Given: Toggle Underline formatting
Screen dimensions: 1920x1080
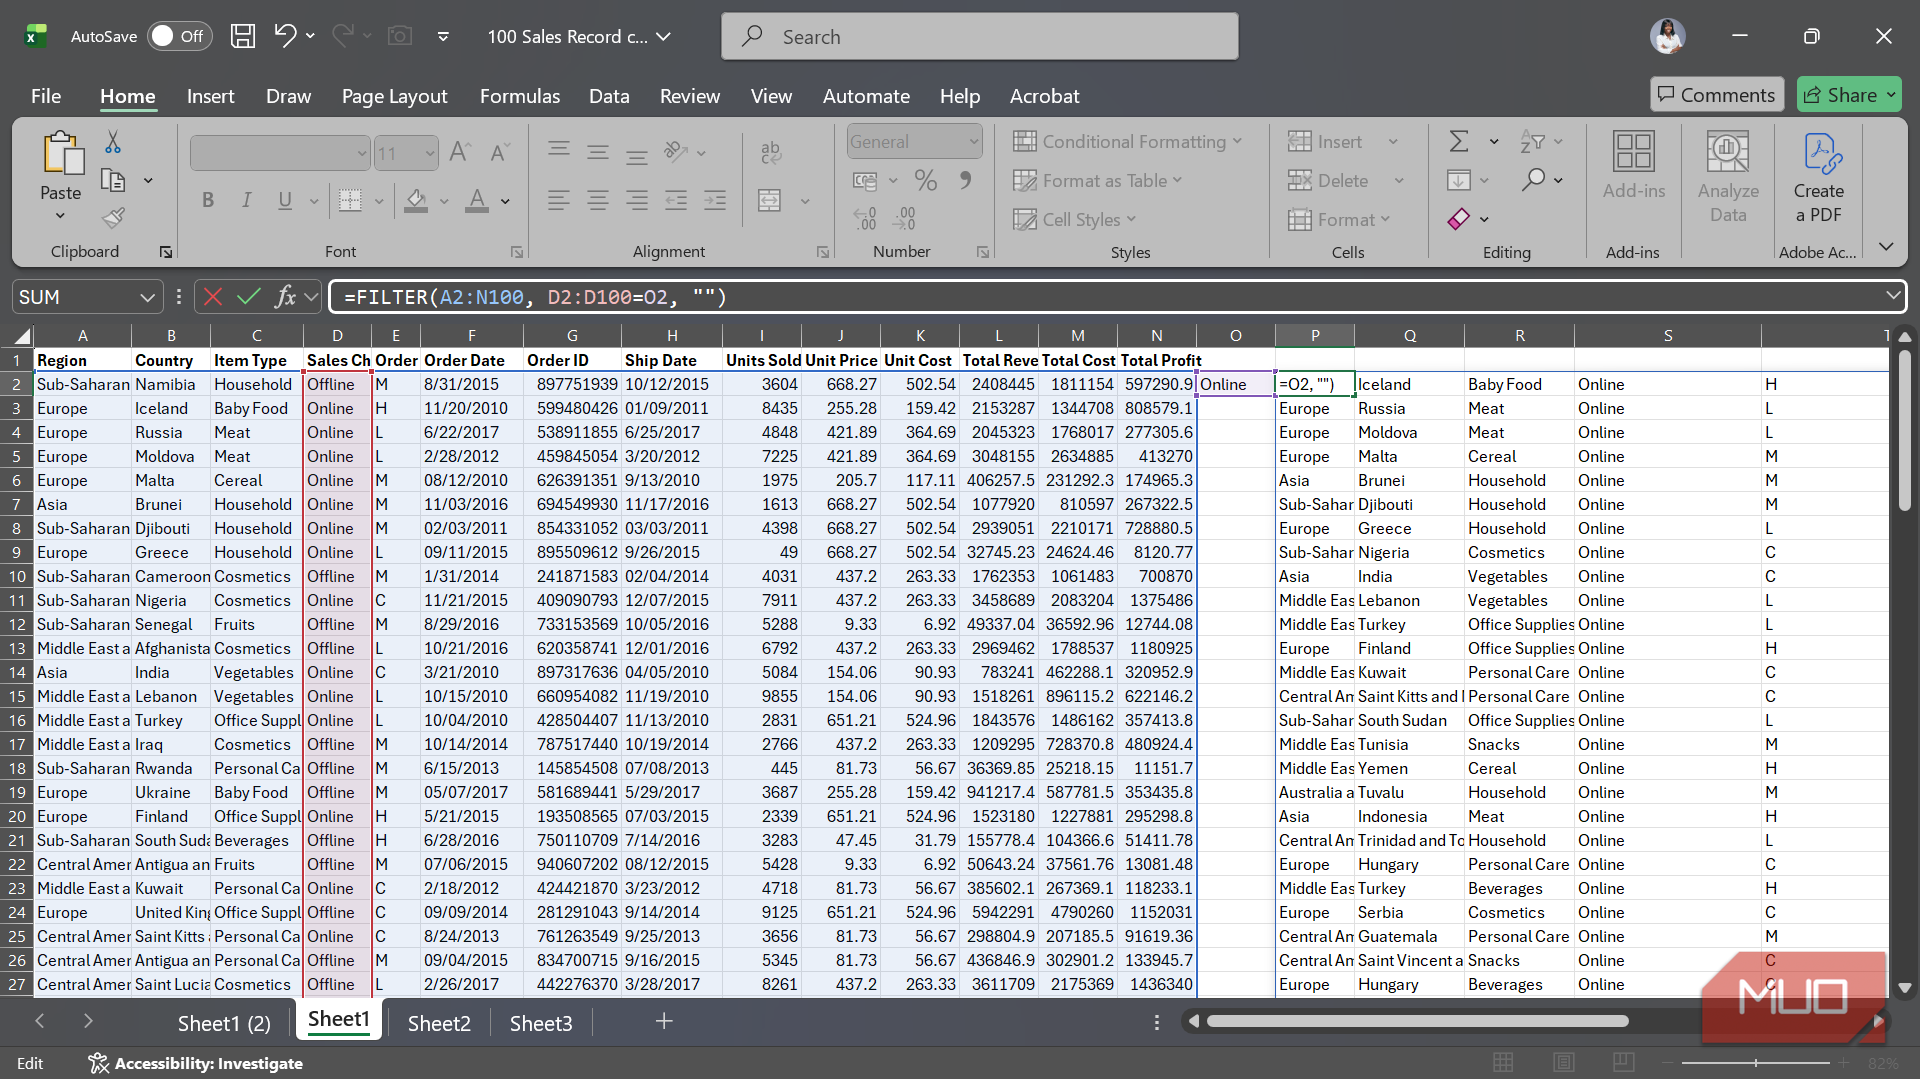Looking at the screenshot, I should pyautogui.click(x=285, y=200).
